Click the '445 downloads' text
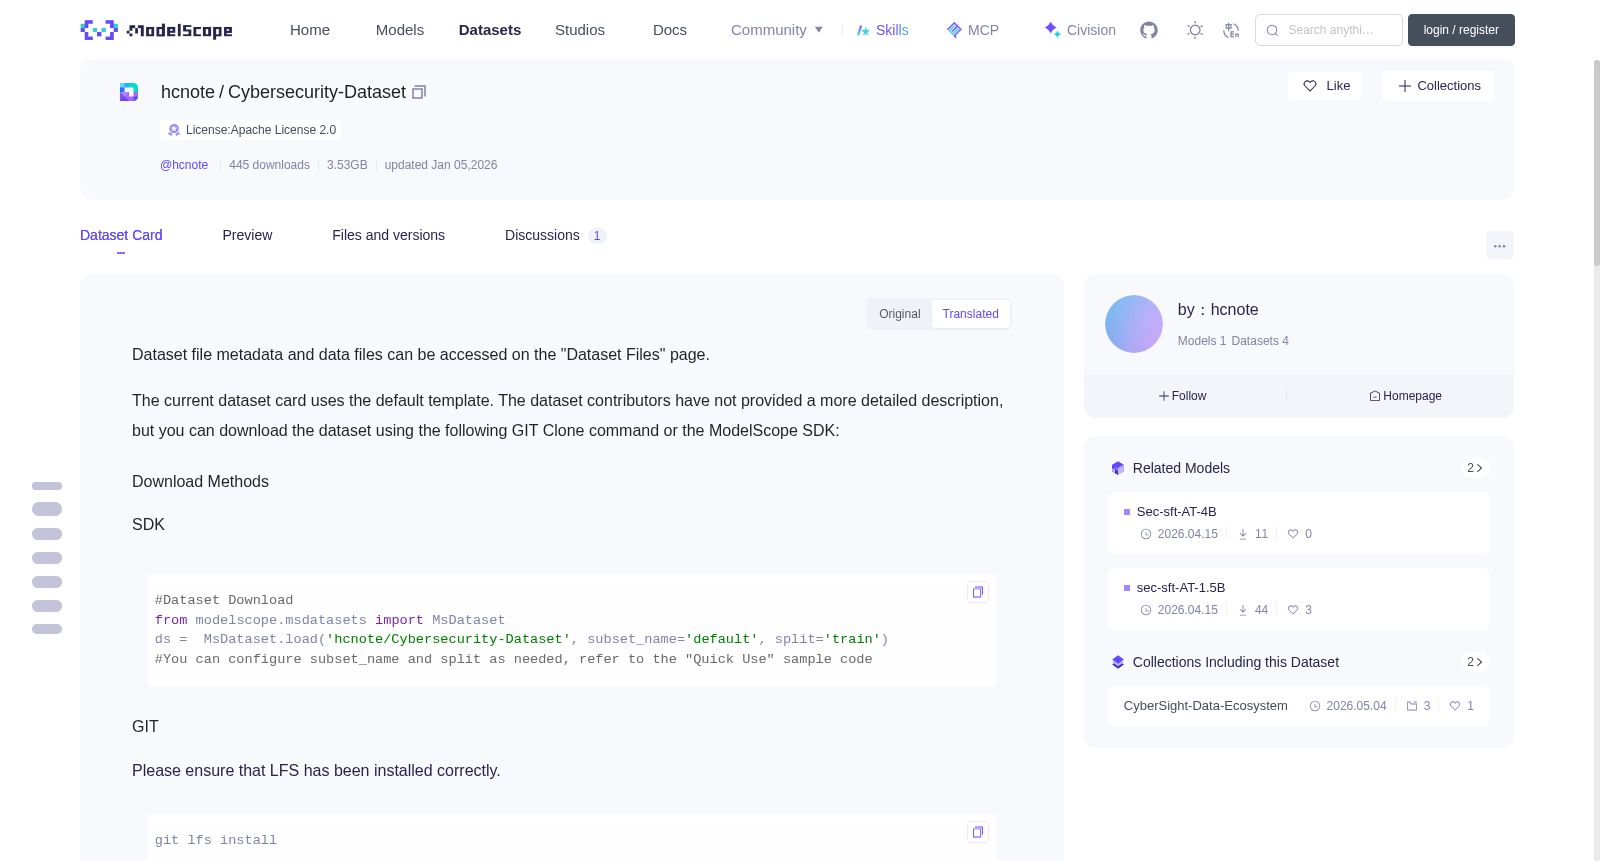 click(x=269, y=165)
